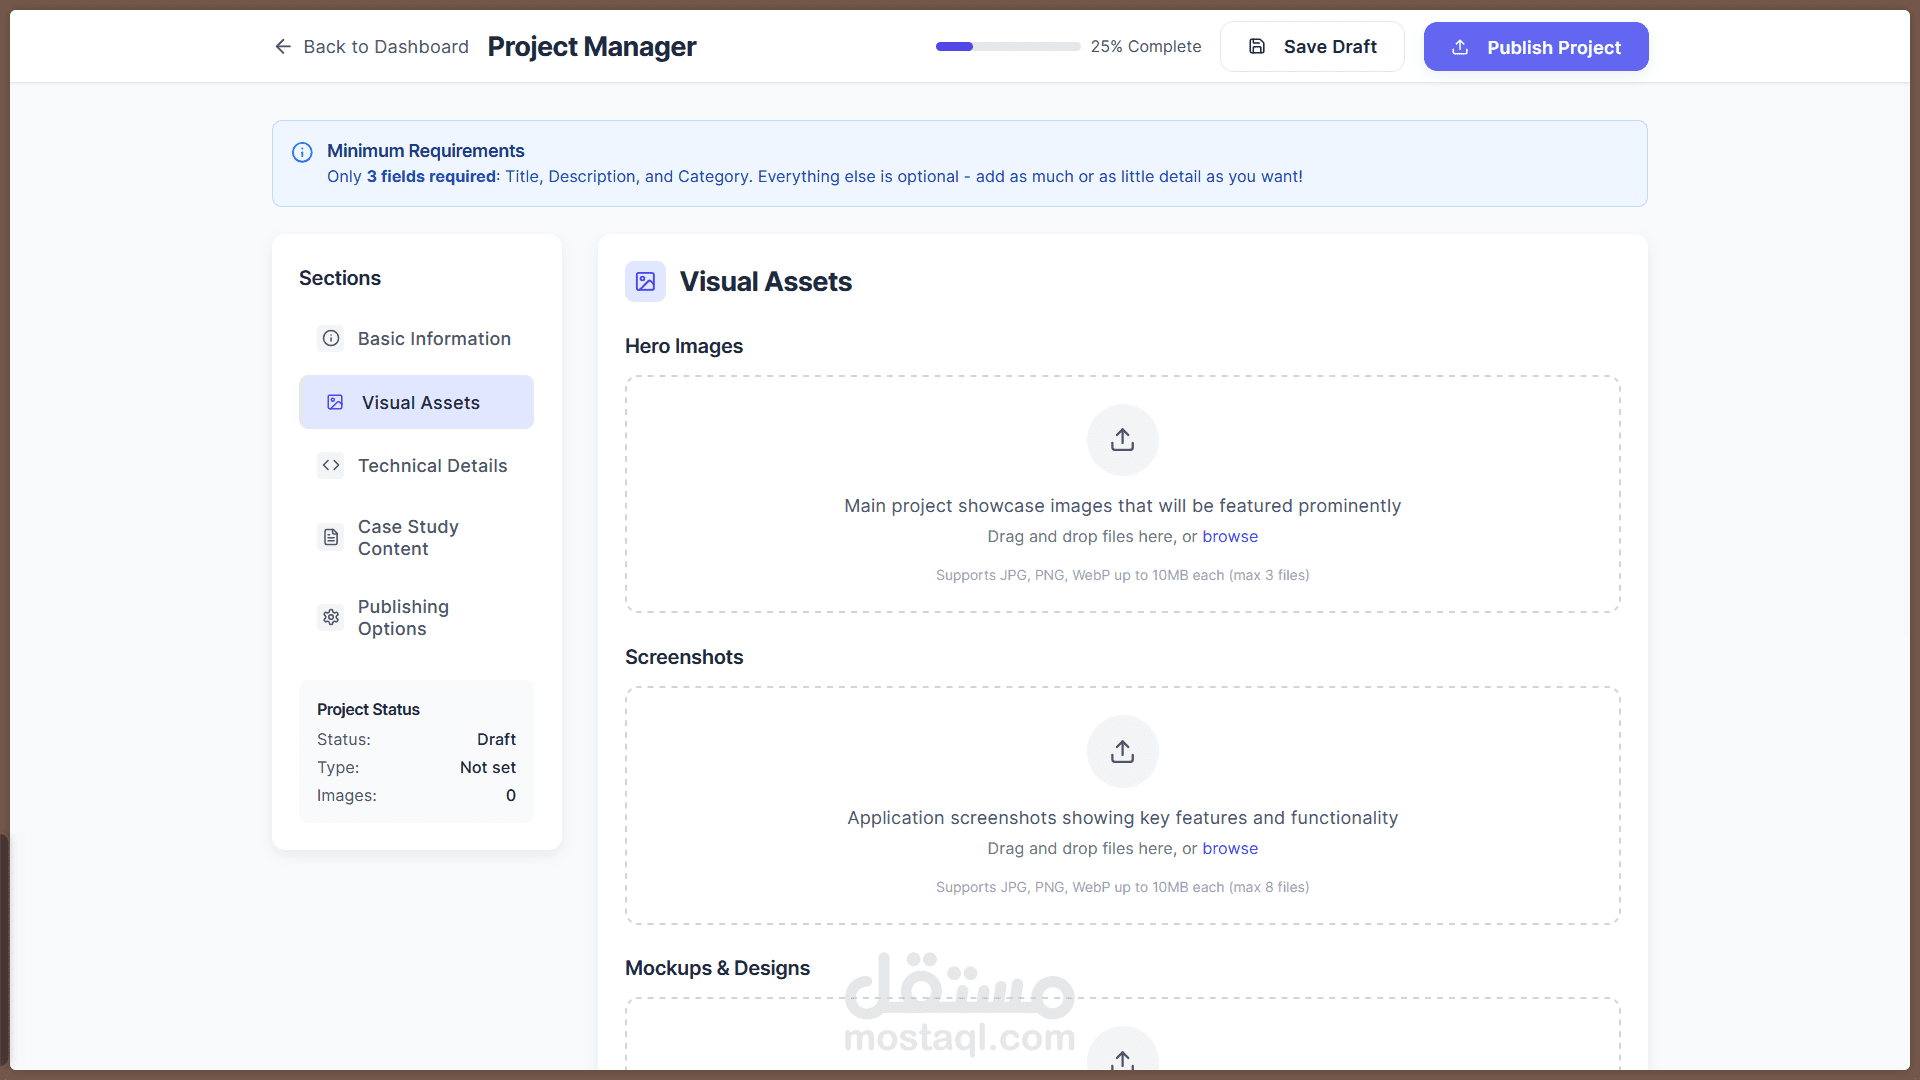Click Back to Dashboard link

point(385,47)
